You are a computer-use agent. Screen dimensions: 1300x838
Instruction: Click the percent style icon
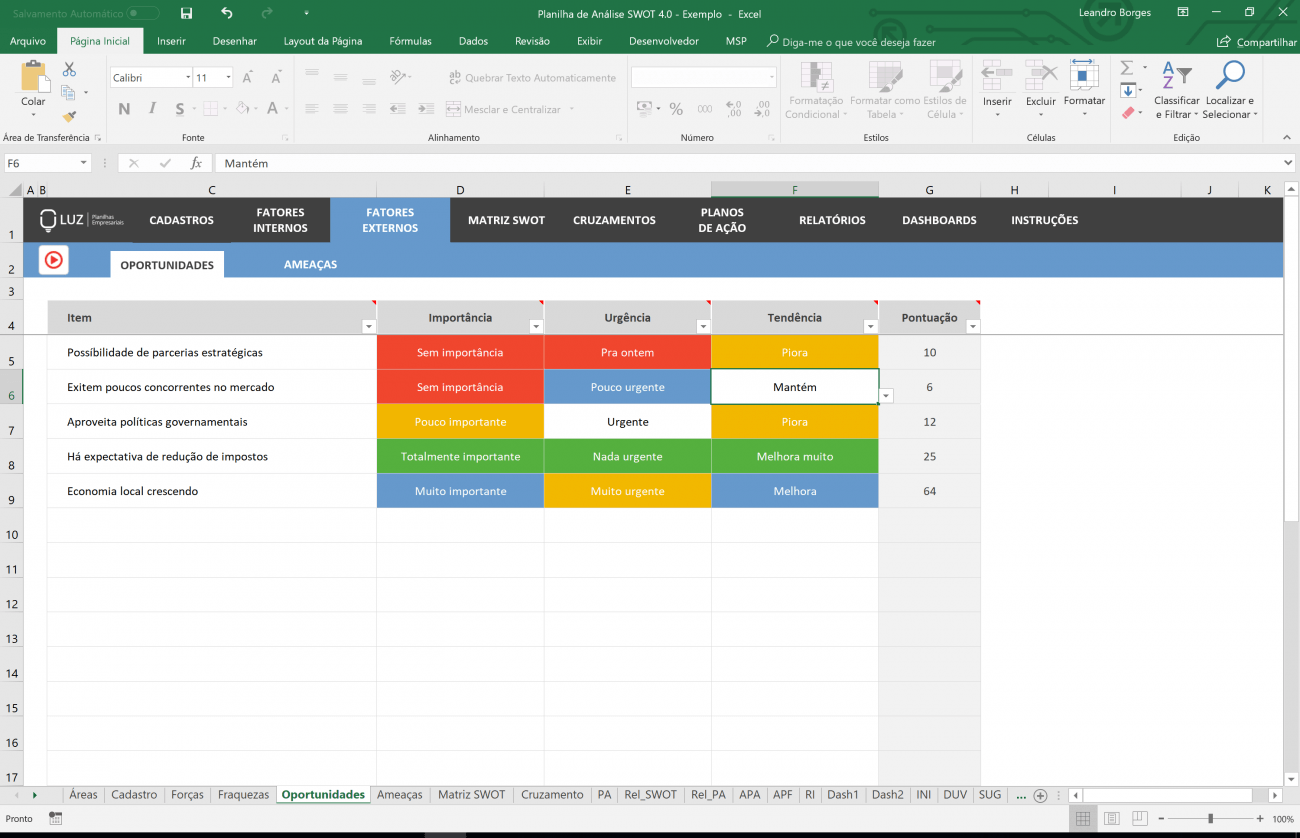pos(676,109)
